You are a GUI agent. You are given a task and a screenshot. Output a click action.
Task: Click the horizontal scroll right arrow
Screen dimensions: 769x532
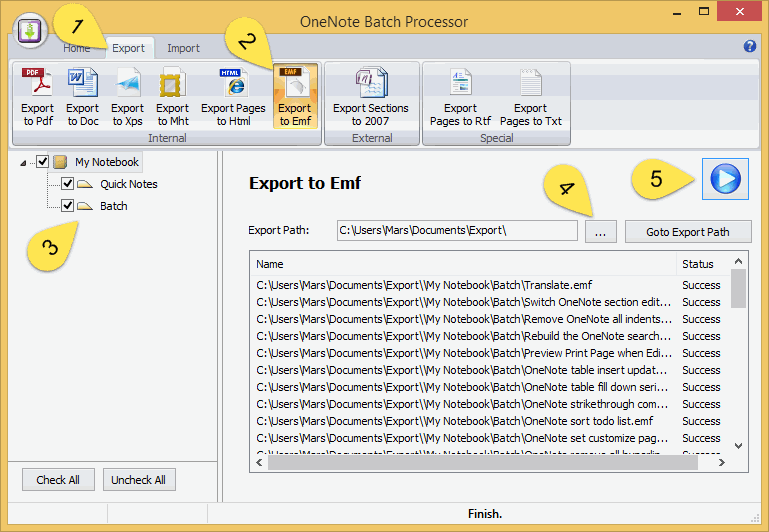(721, 462)
